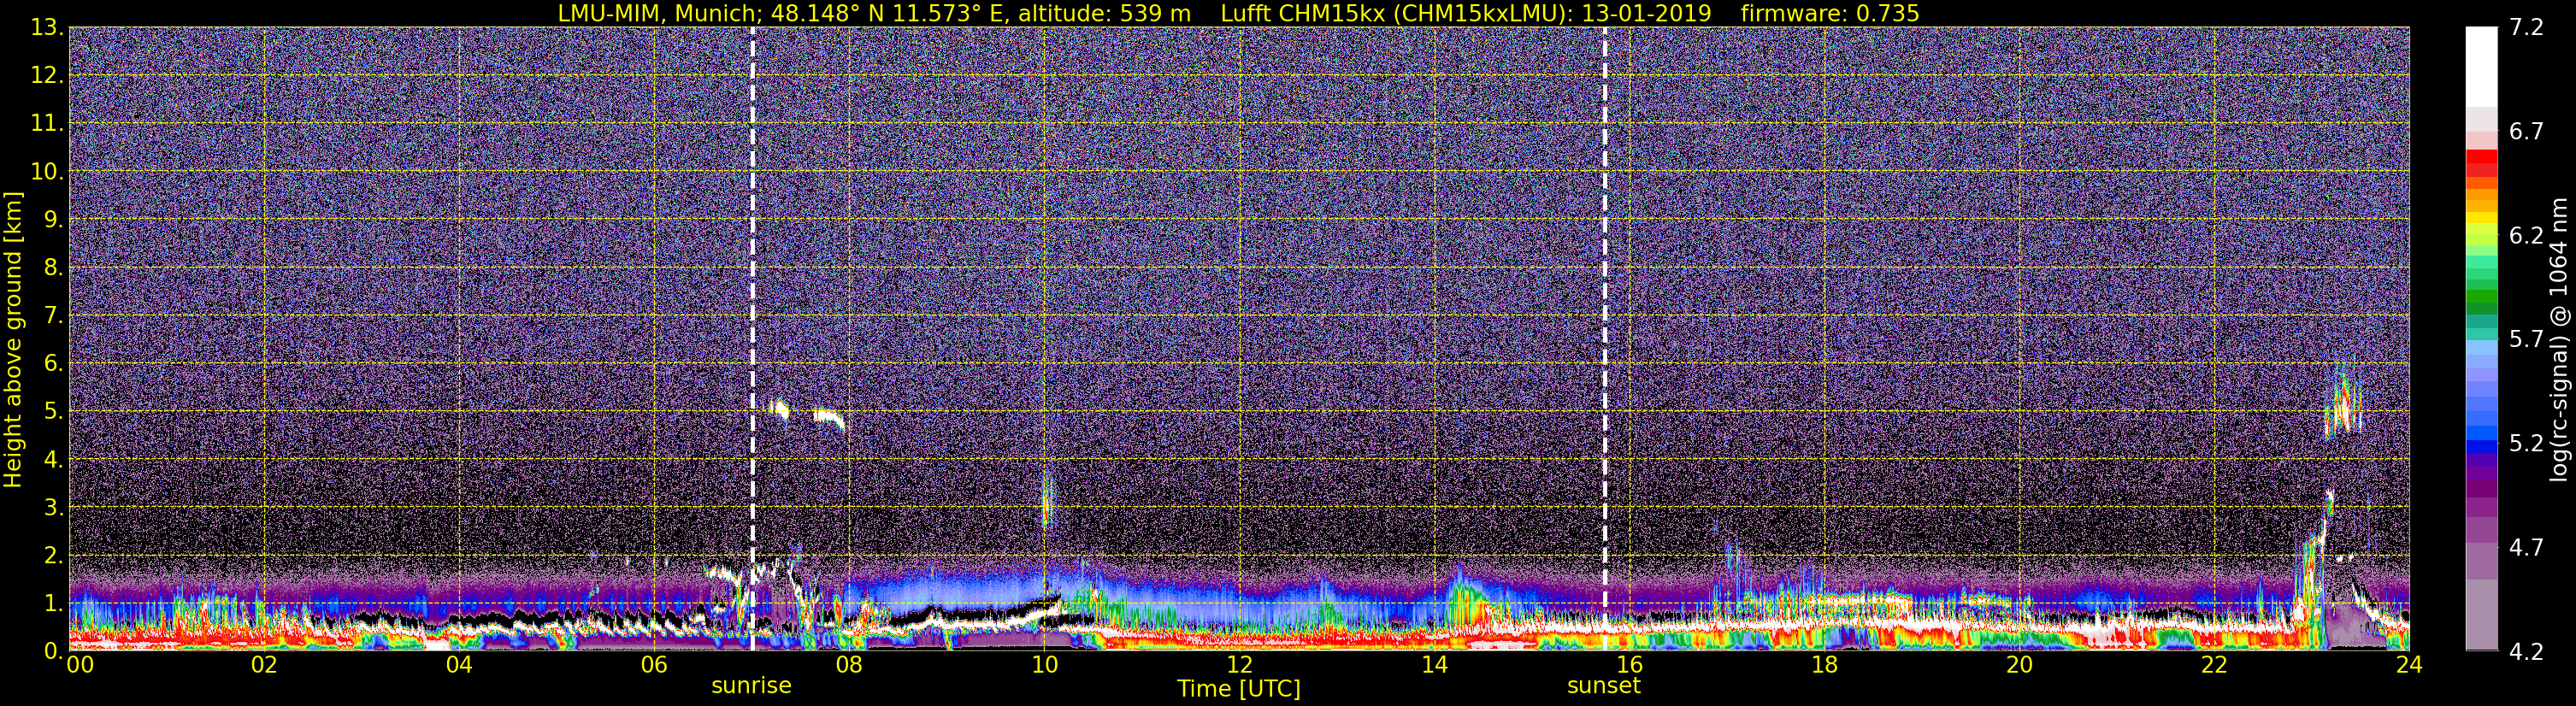Click the colorbar value '7.2'
This screenshot has height=706, width=2576.
tap(2526, 28)
